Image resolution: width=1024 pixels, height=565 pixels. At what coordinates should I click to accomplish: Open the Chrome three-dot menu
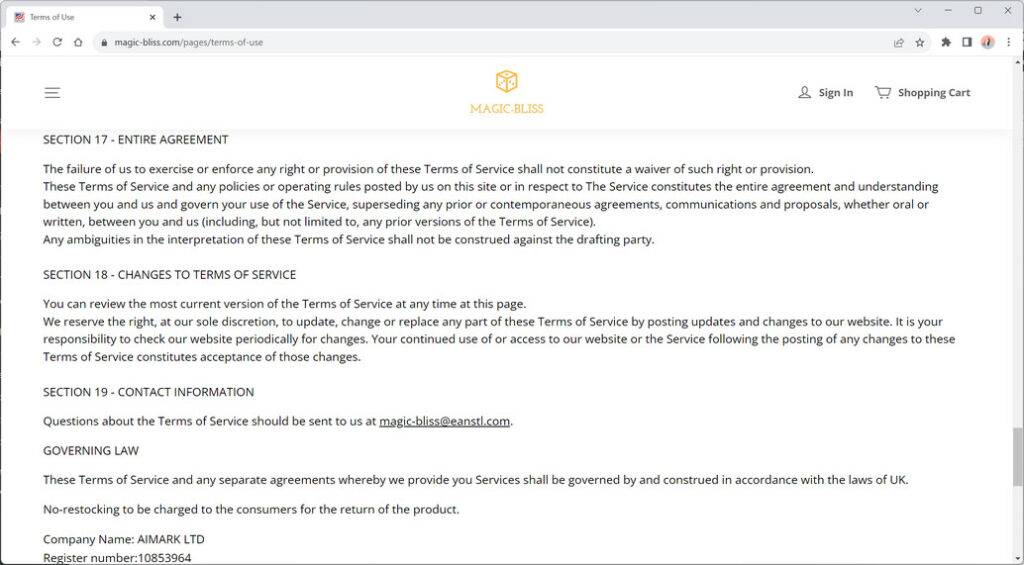pyautogui.click(x=1009, y=42)
